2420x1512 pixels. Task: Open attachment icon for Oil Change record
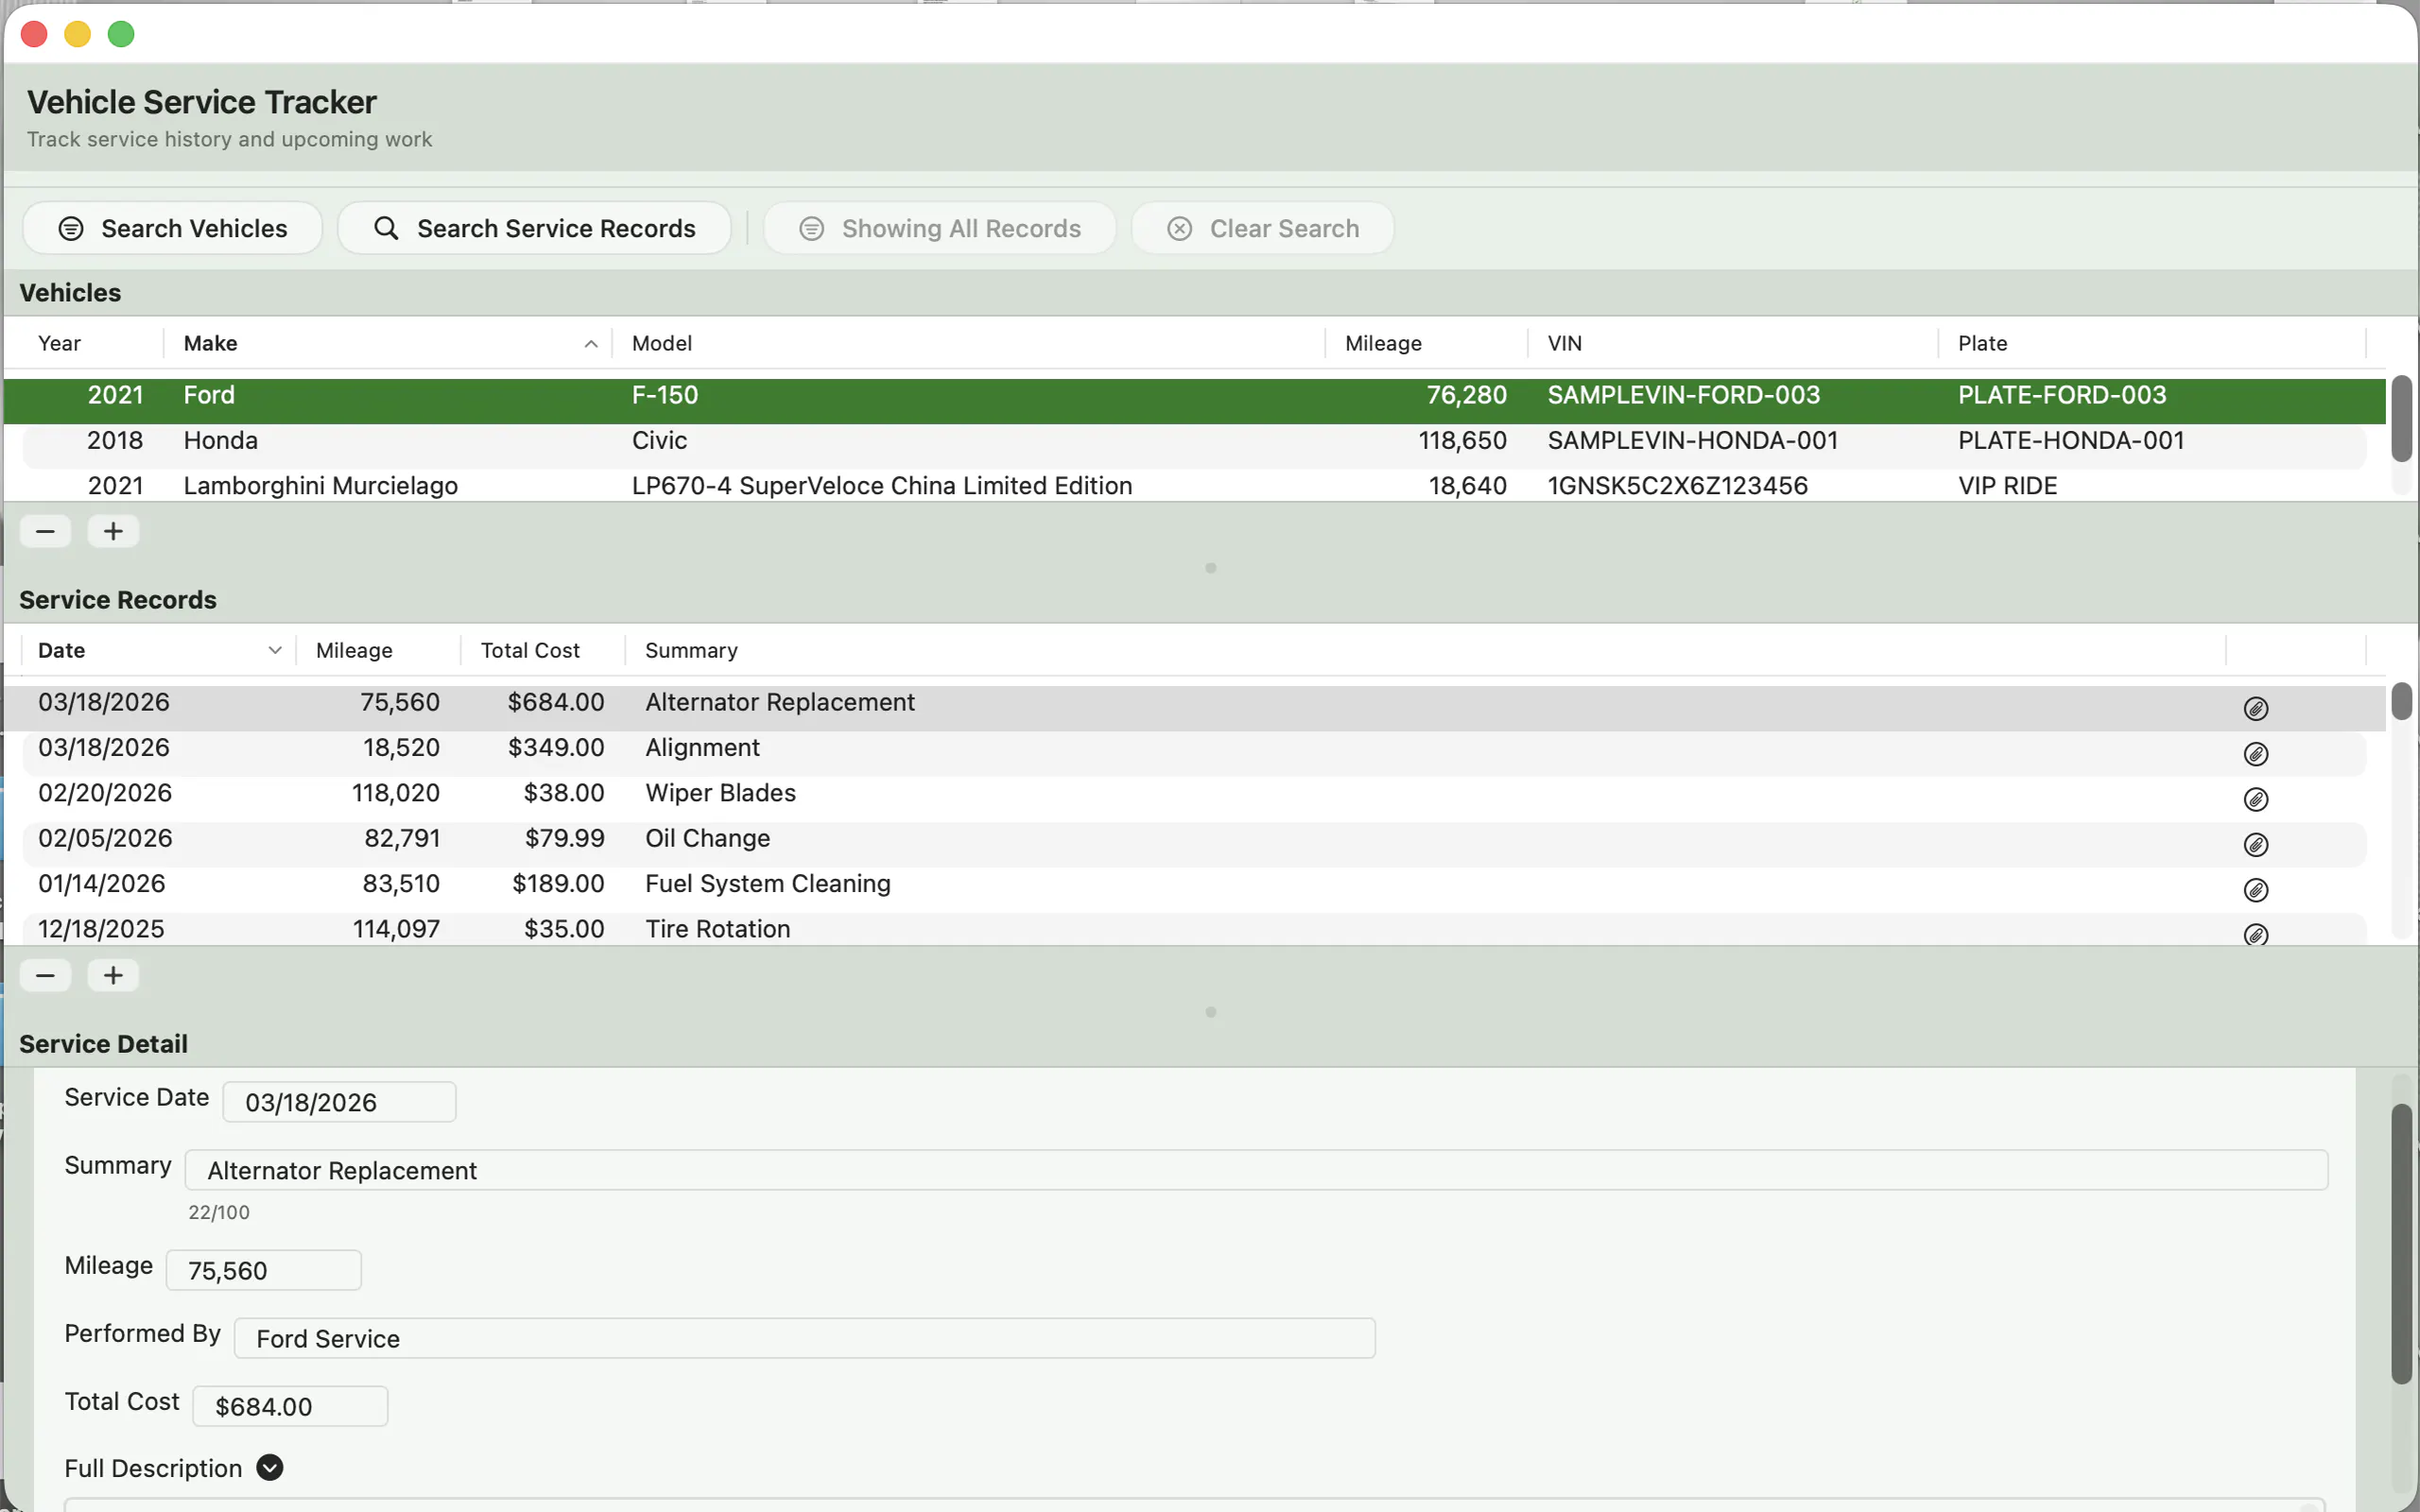click(2255, 844)
